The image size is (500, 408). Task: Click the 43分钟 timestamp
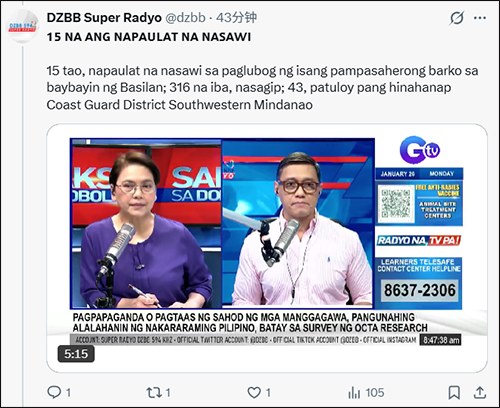coord(236,18)
